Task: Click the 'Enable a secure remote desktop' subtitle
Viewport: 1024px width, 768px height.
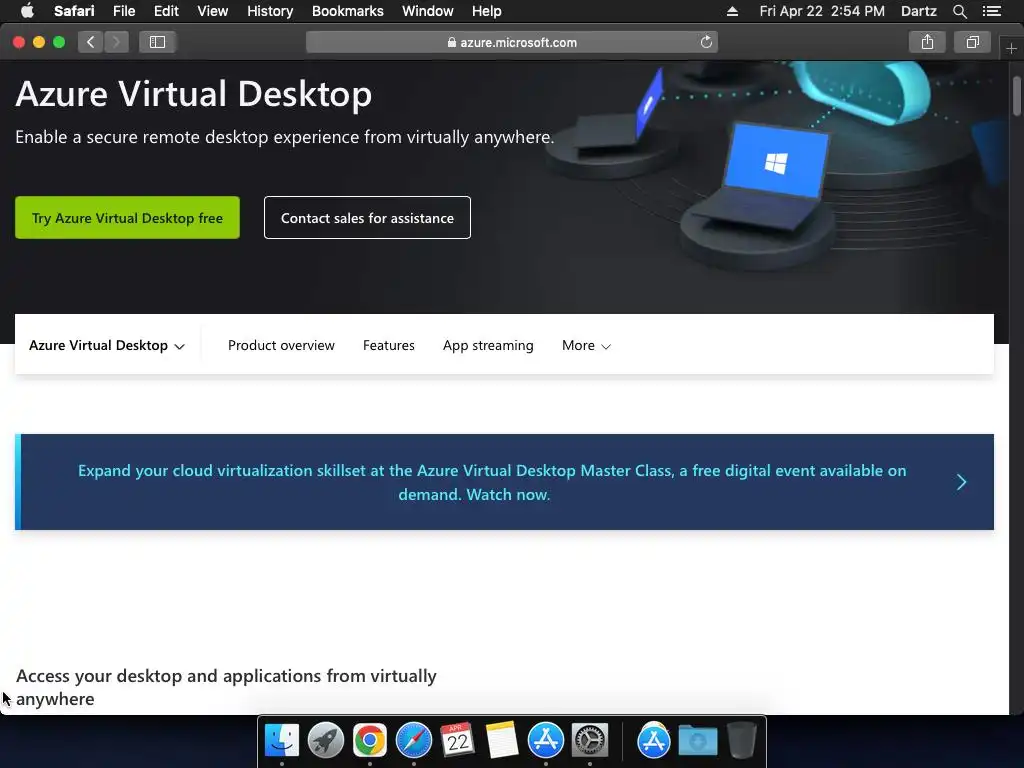Action: (x=285, y=137)
